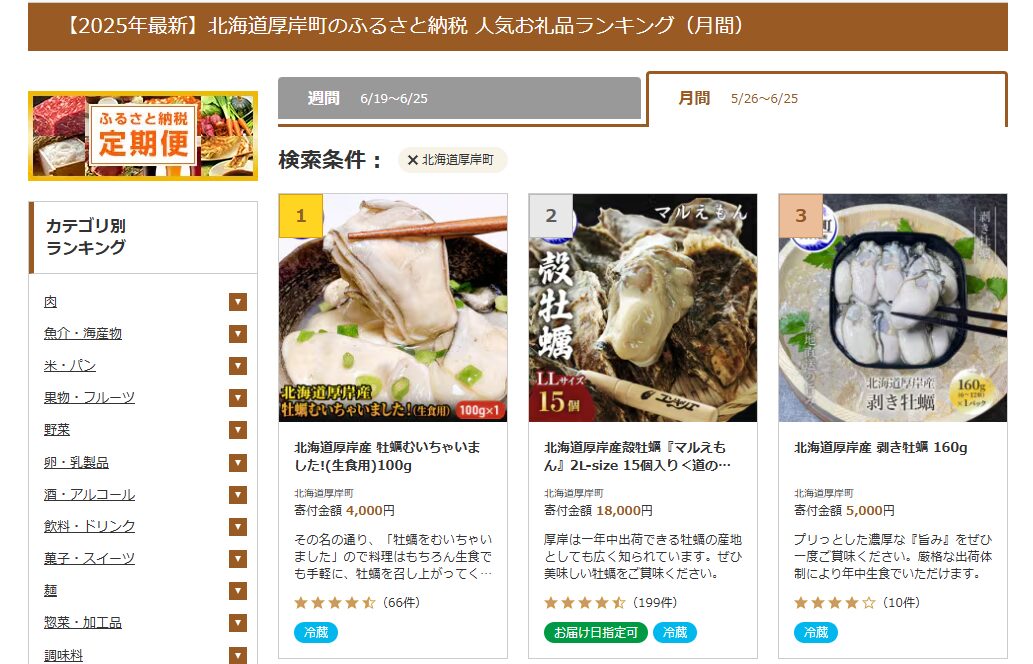
Task: Click the arrow icon beside 野菜
Action: [x=238, y=430]
